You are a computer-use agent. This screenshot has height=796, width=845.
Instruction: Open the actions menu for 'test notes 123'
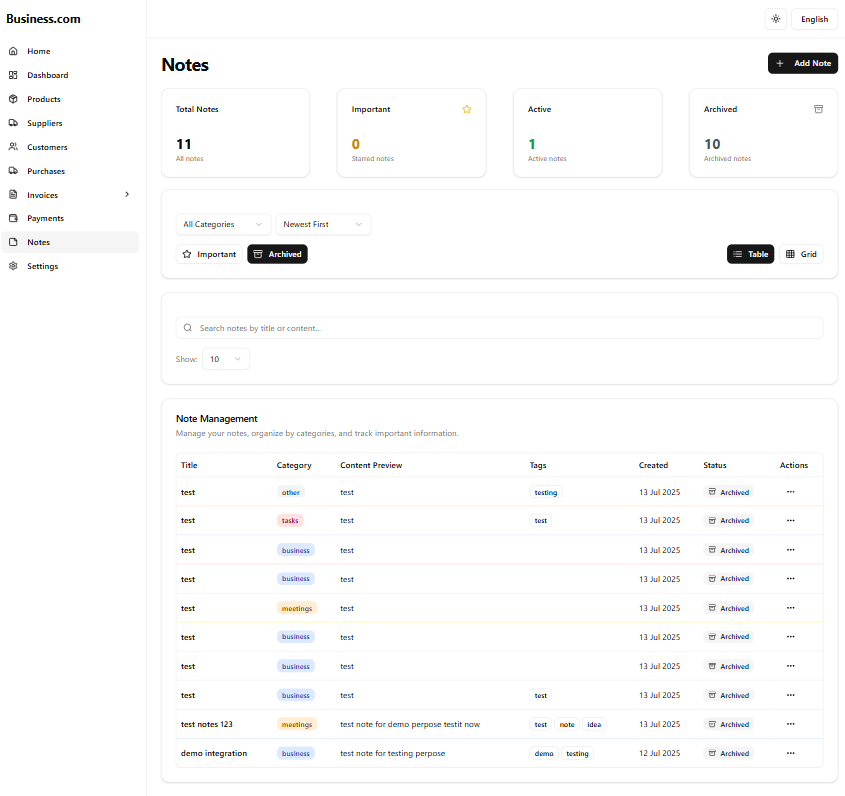coord(791,724)
